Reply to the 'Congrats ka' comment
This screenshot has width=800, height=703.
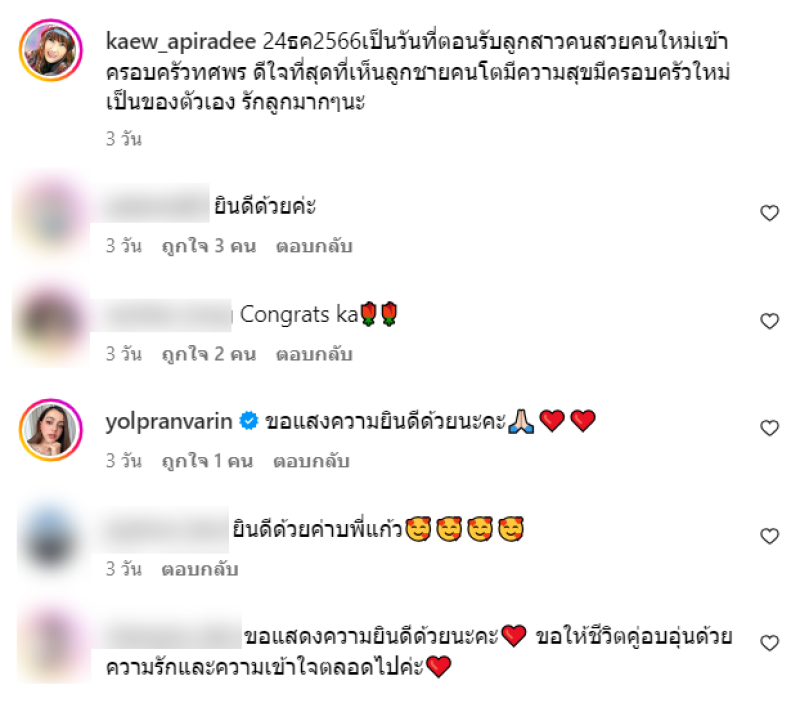(314, 354)
